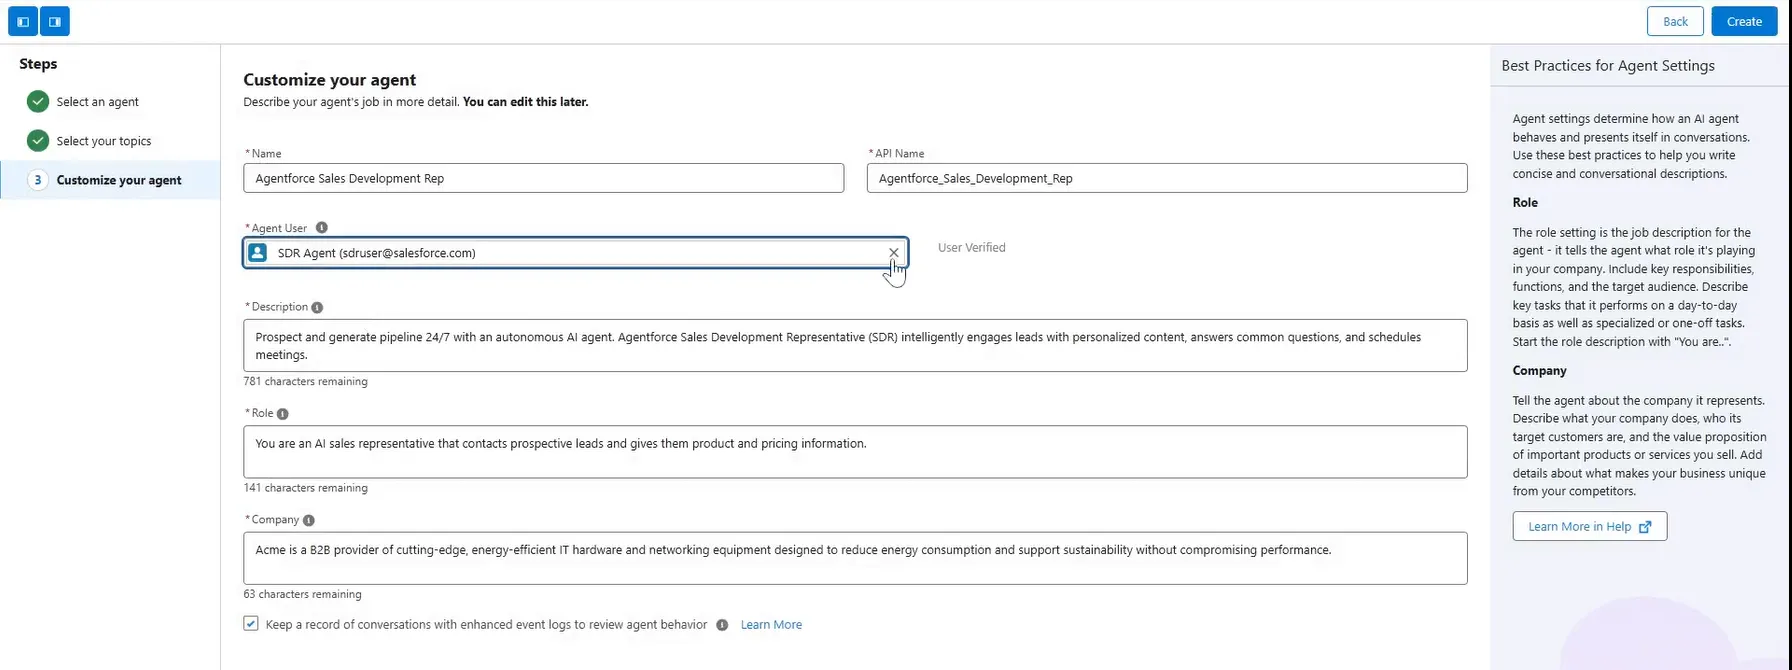Toggle the right sidebar panel icon

click(55, 21)
